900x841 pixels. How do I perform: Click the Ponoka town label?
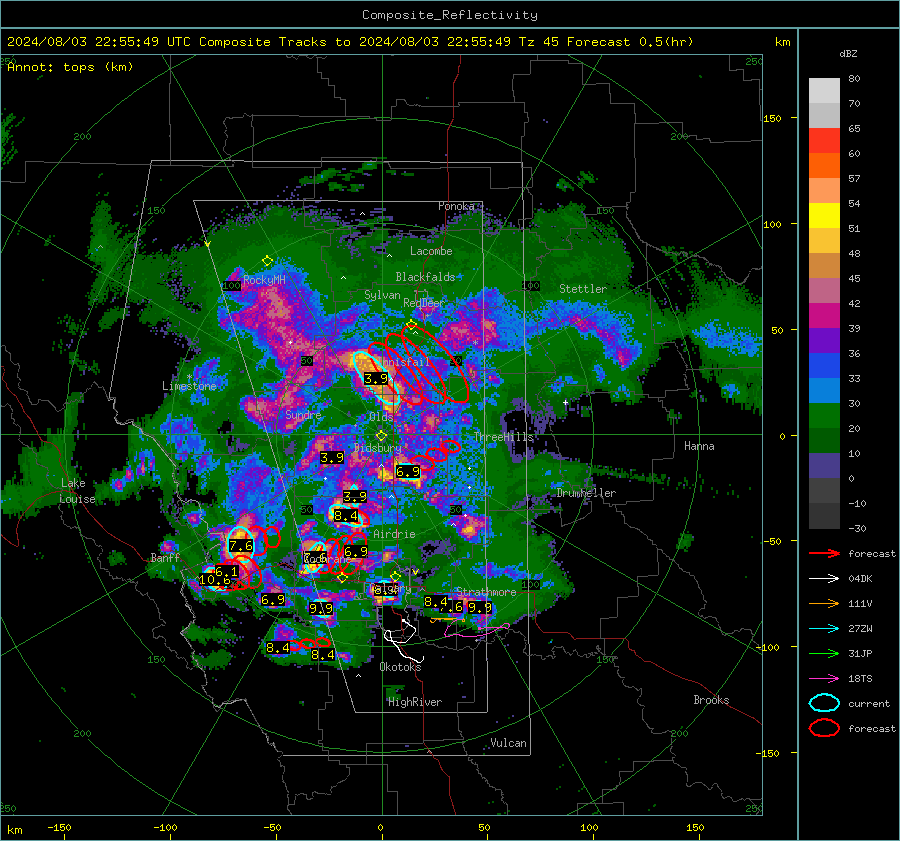pyautogui.click(x=456, y=206)
